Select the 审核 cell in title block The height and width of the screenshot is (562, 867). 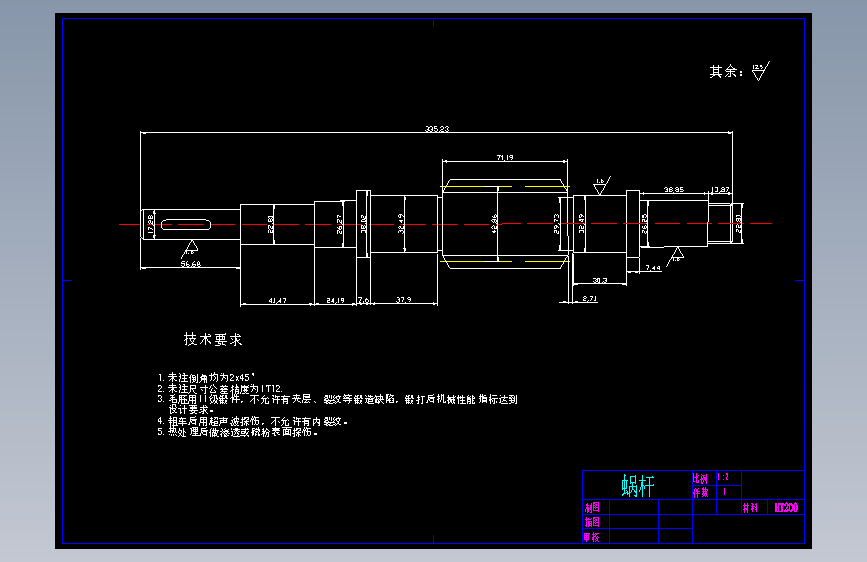pyautogui.click(x=592, y=537)
